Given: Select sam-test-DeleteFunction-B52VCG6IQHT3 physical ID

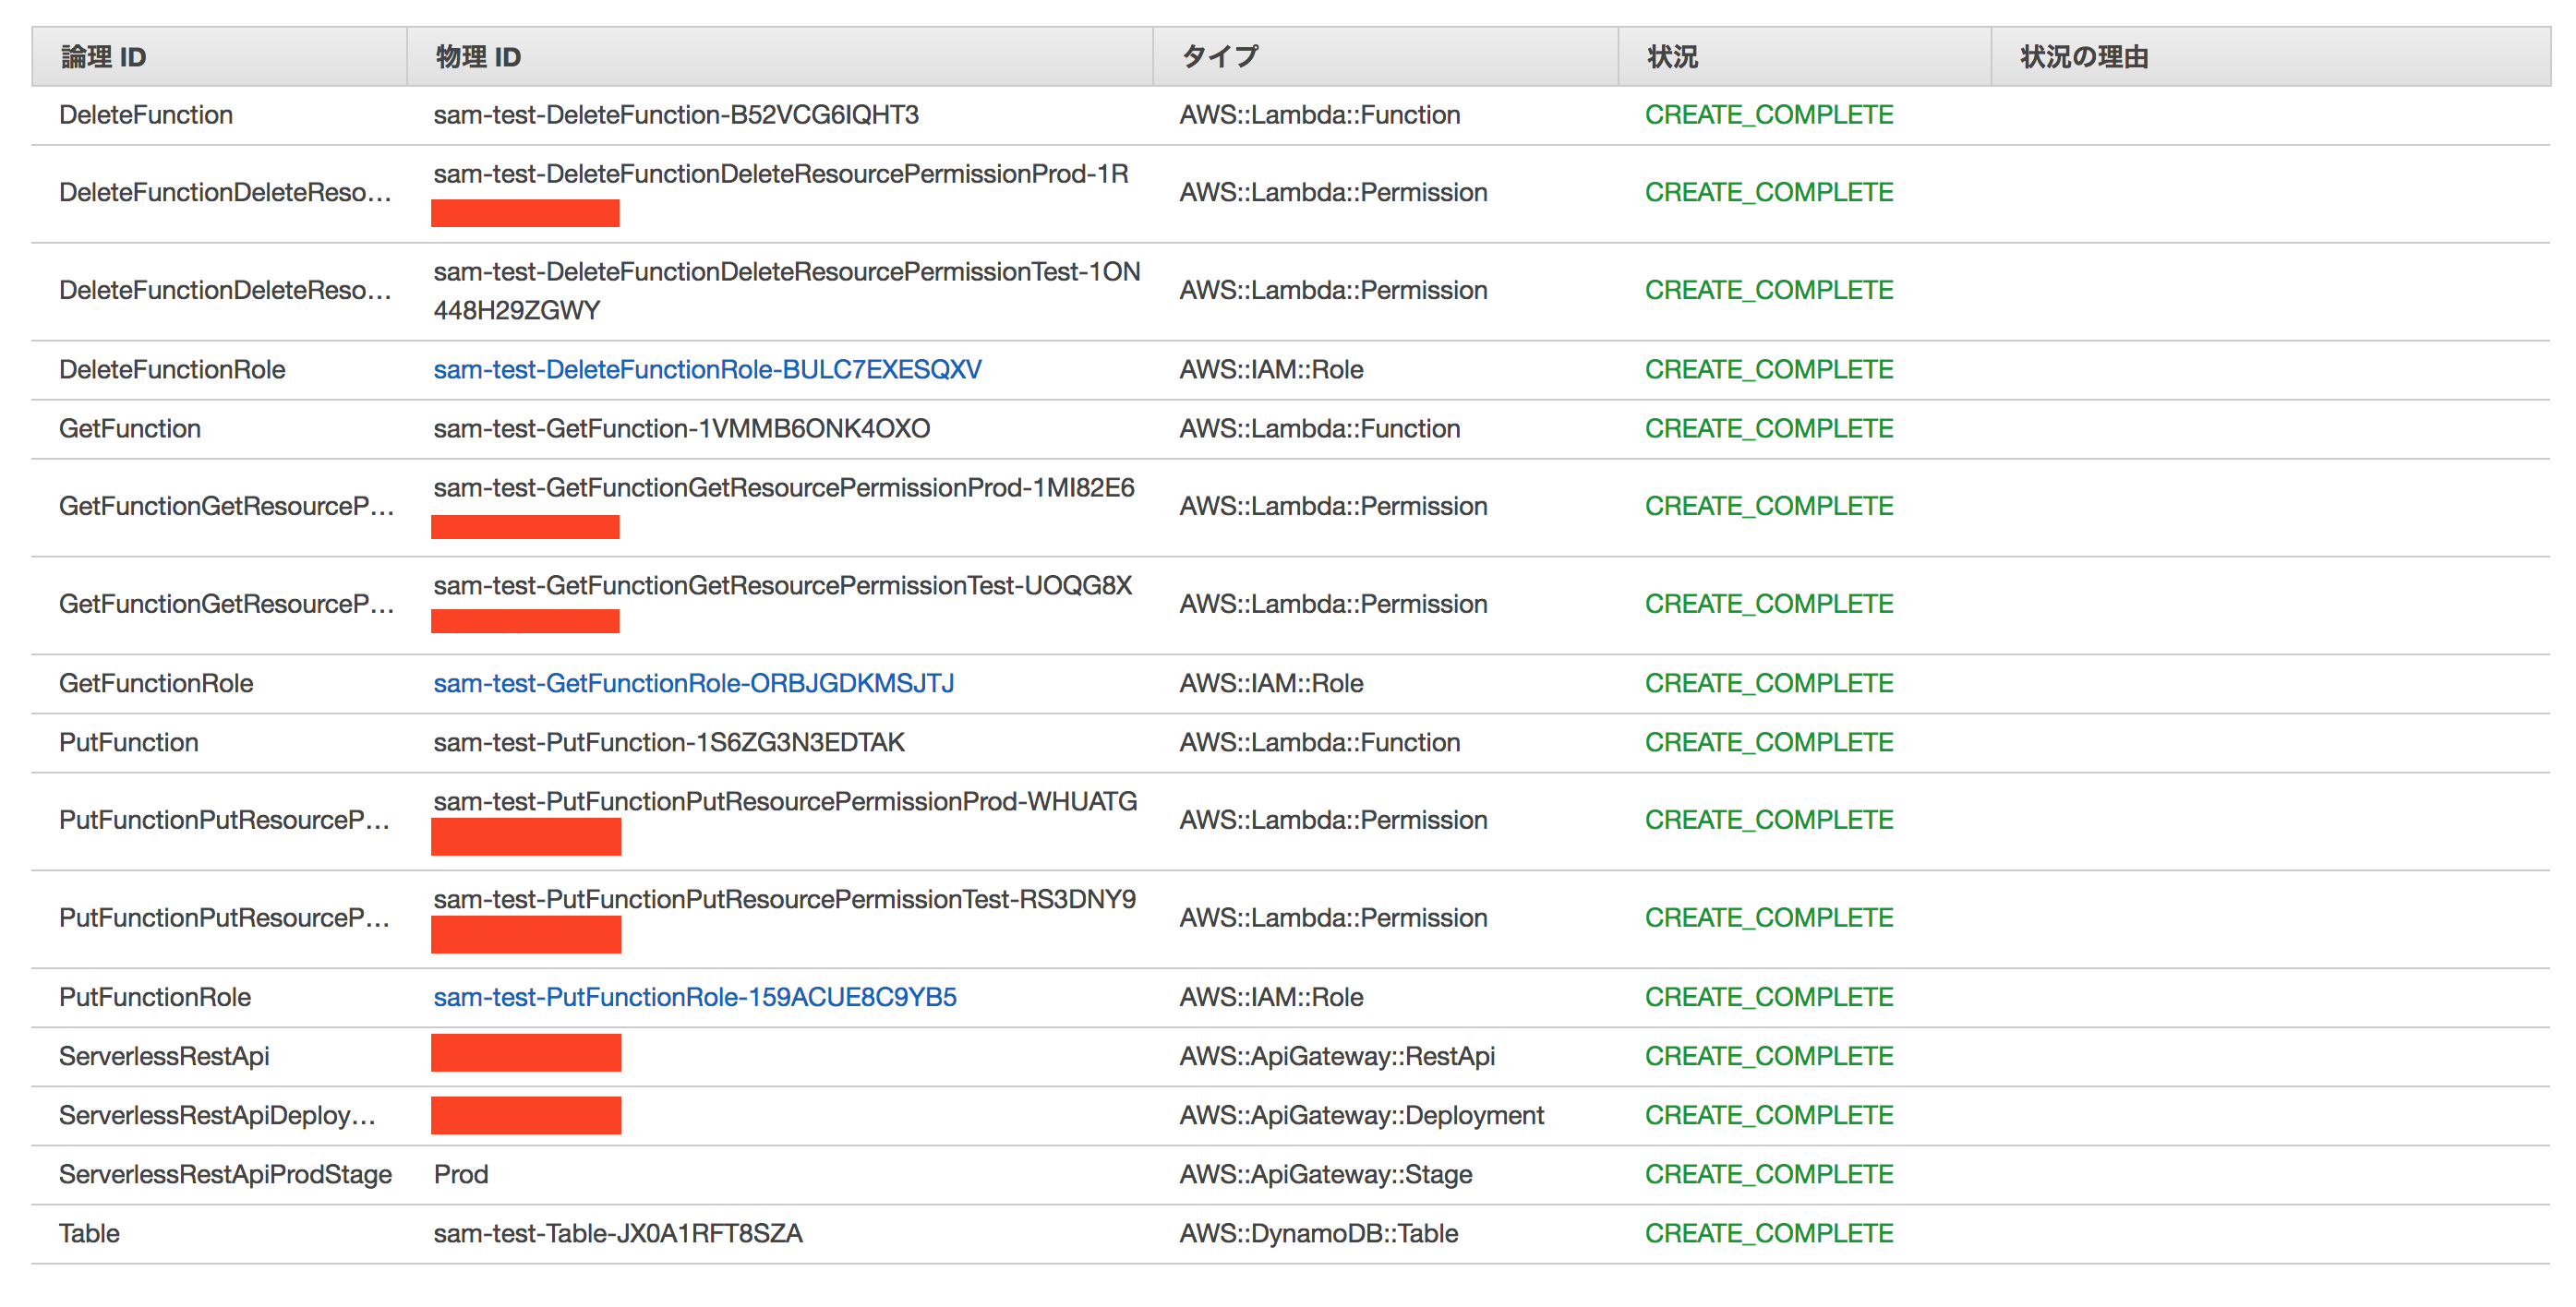Looking at the screenshot, I should (x=676, y=115).
